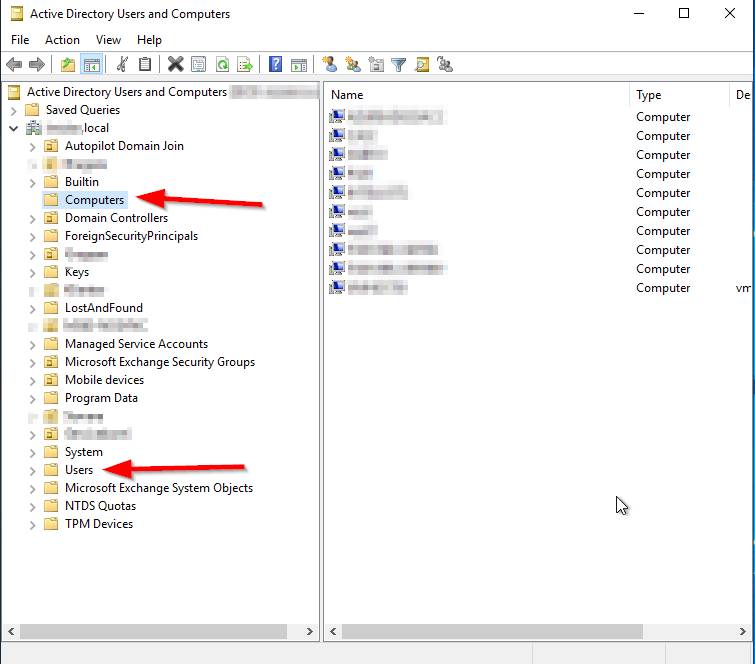
Task: Open the File menu
Action: [20, 40]
